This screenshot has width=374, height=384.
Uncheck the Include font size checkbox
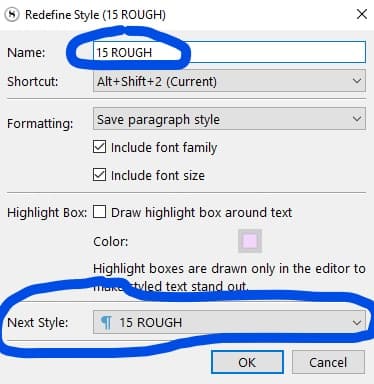click(x=99, y=175)
